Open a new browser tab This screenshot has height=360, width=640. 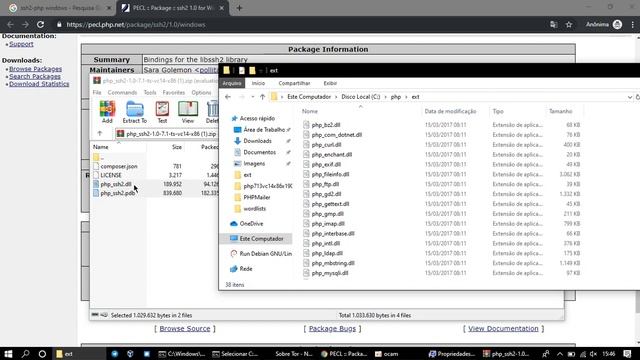(x=239, y=8)
